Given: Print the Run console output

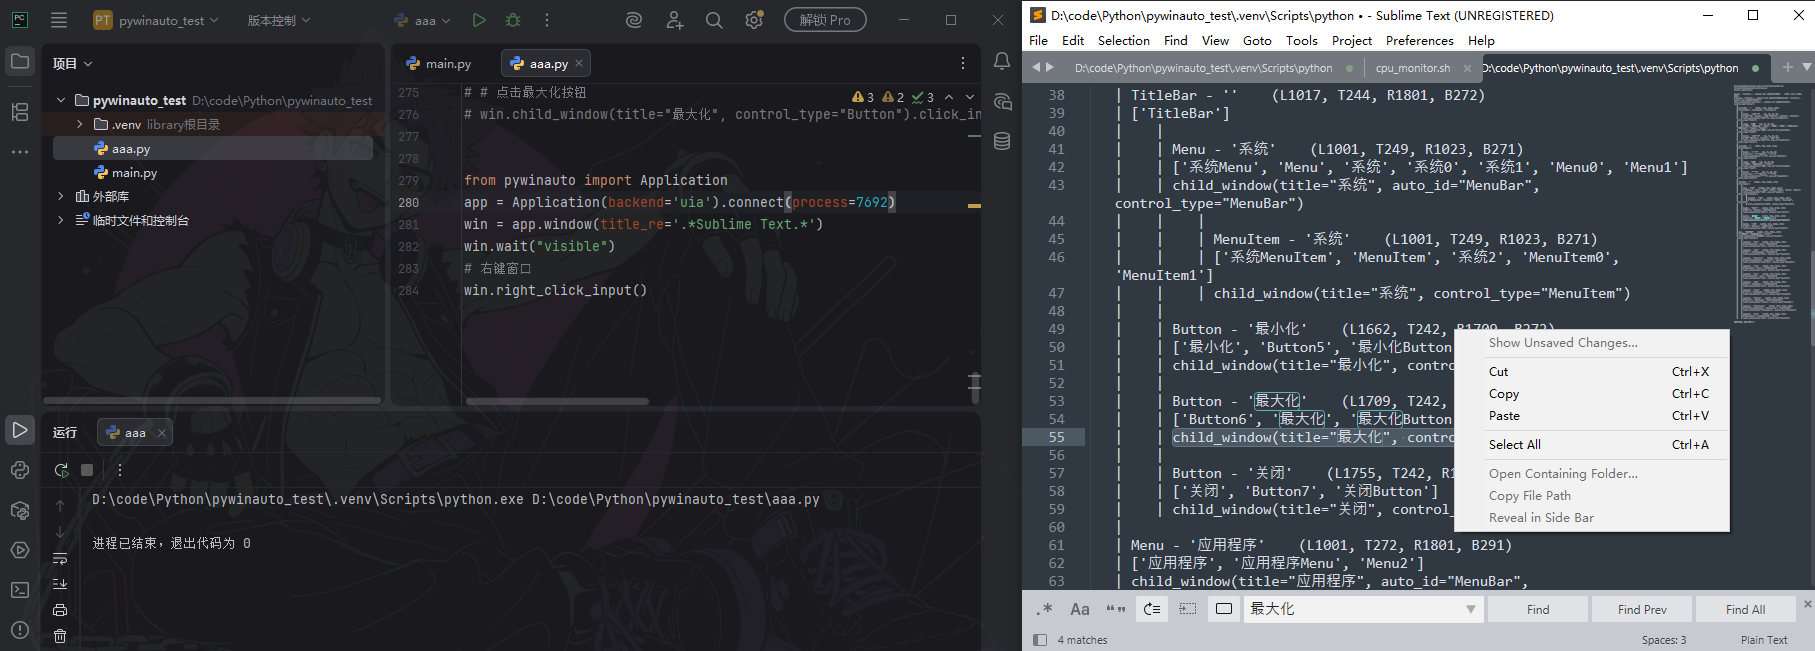Looking at the screenshot, I should pyautogui.click(x=60, y=610).
